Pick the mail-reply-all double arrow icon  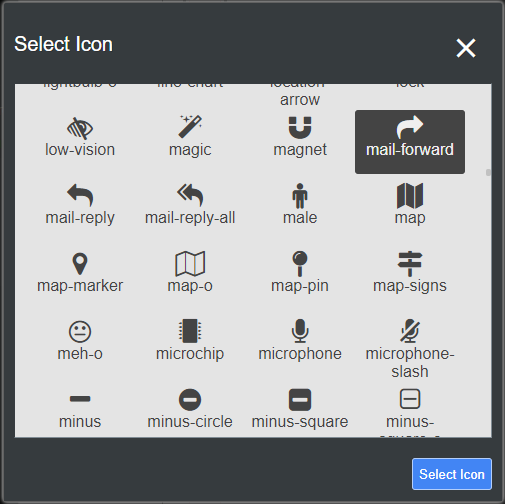coord(190,195)
